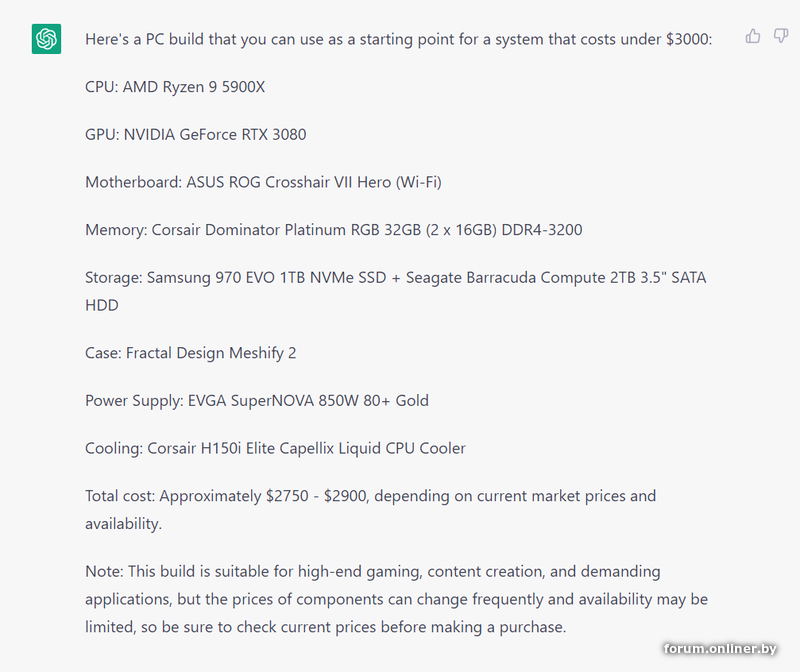Click the Corsair Dominator Platinum memory line

[333, 230]
